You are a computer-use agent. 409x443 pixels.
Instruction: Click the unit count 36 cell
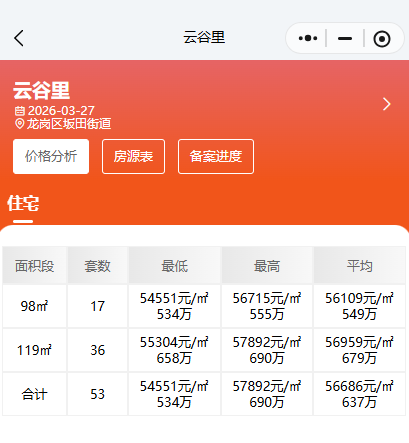pos(97,350)
